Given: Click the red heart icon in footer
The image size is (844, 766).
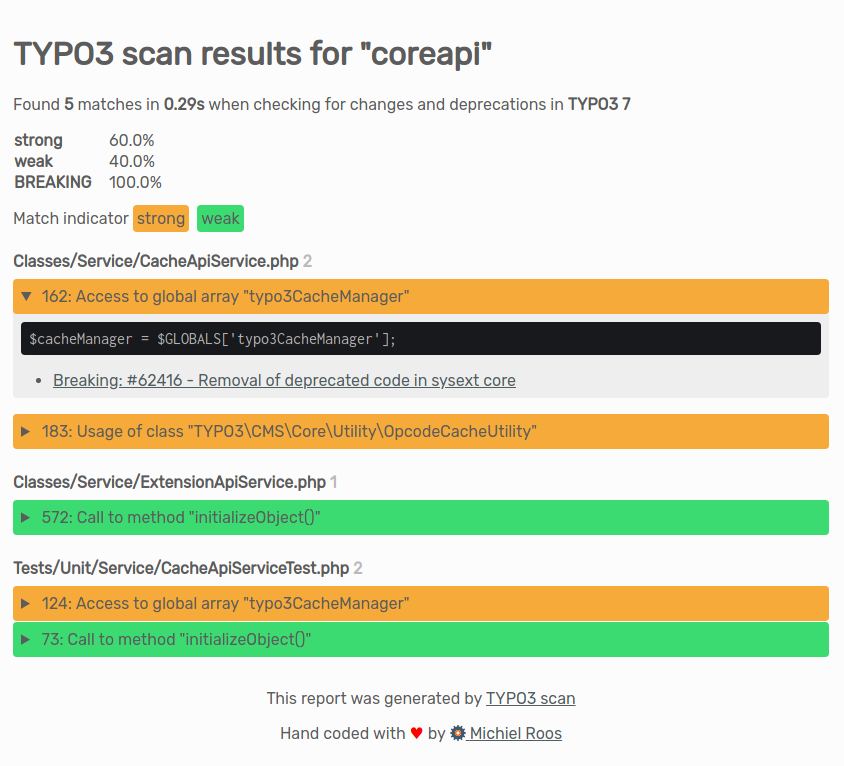Looking at the screenshot, I should 417,733.
